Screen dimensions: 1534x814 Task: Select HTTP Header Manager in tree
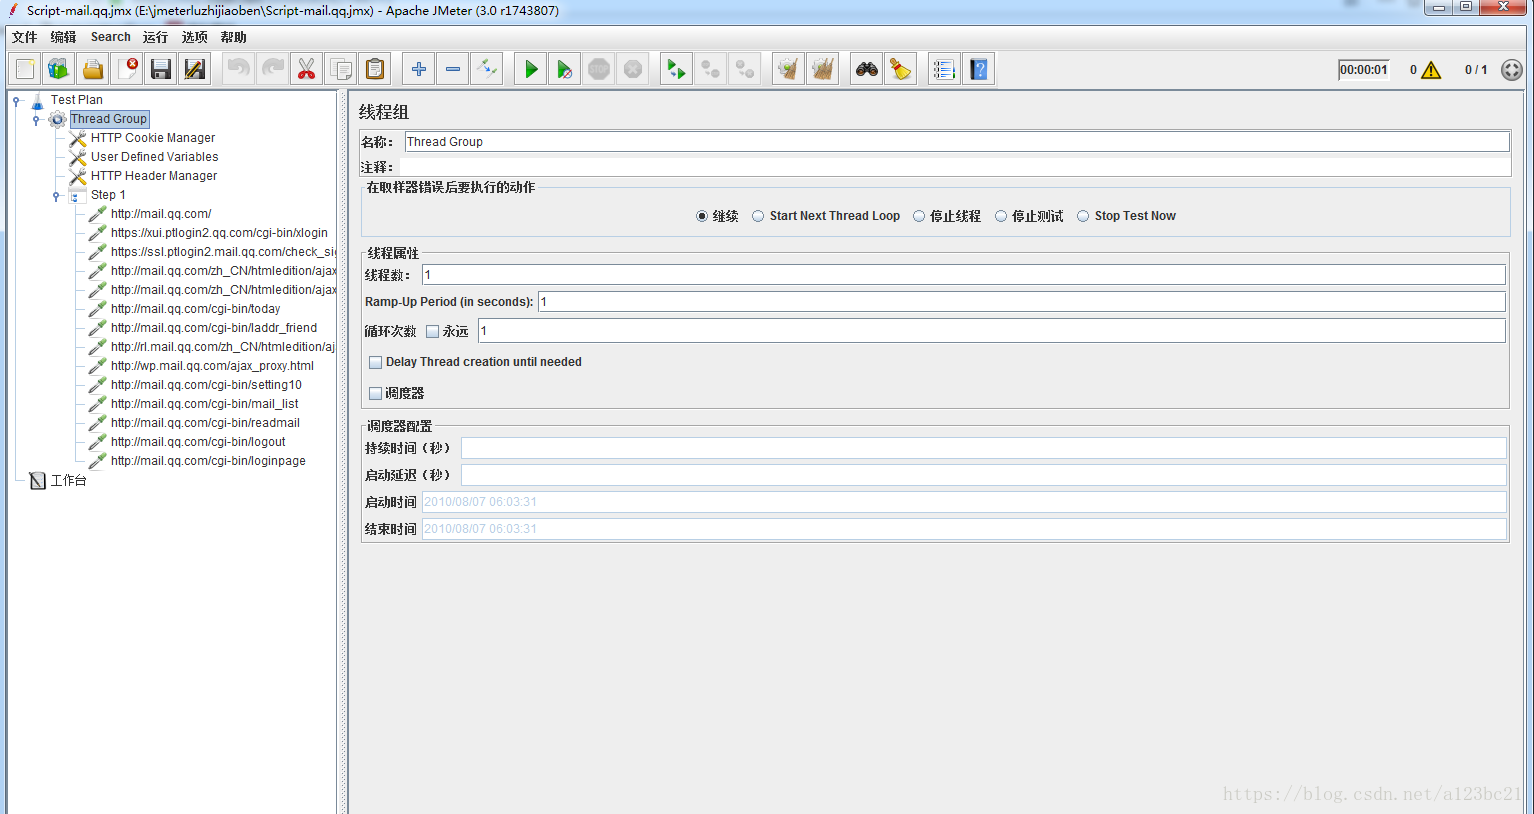(x=154, y=176)
